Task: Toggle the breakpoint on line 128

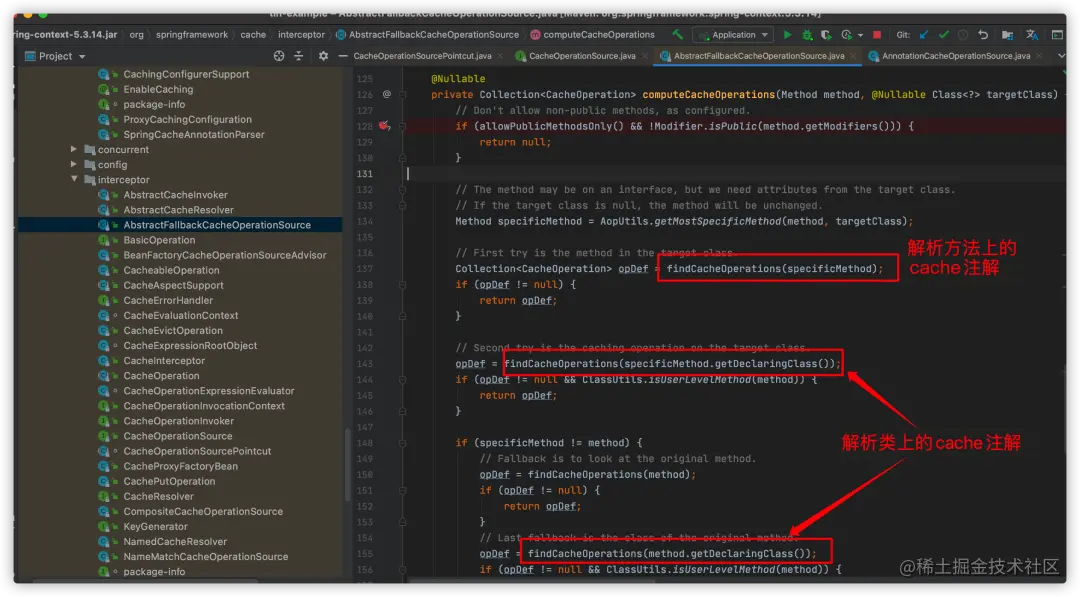Action: pos(384,126)
